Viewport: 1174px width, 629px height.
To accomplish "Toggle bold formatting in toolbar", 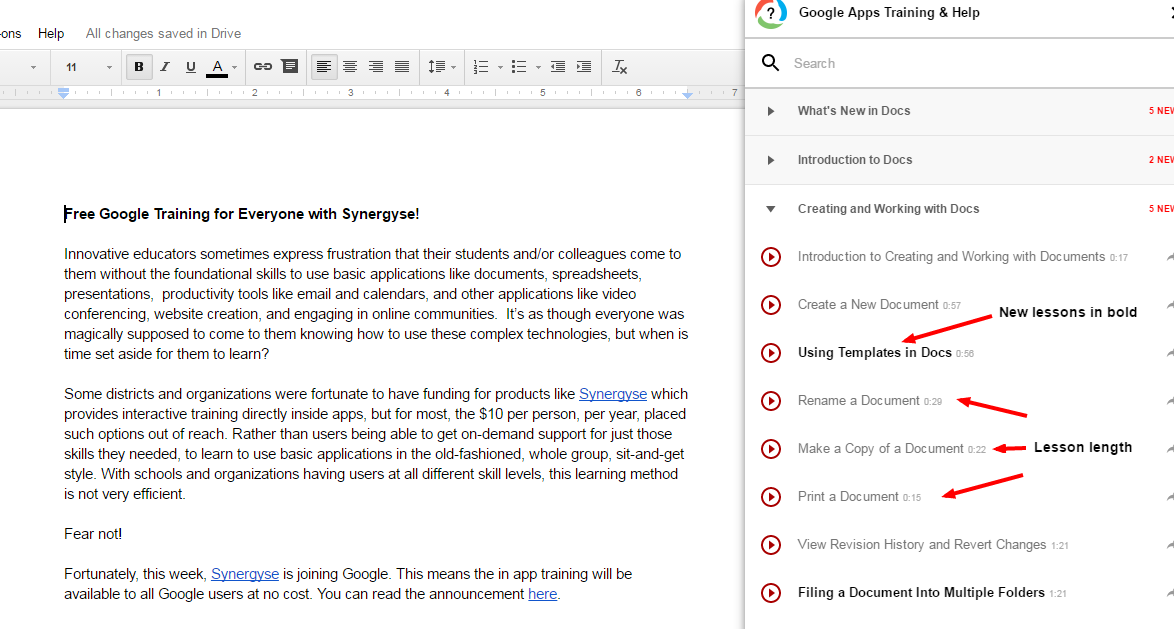I will click(x=139, y=67).
